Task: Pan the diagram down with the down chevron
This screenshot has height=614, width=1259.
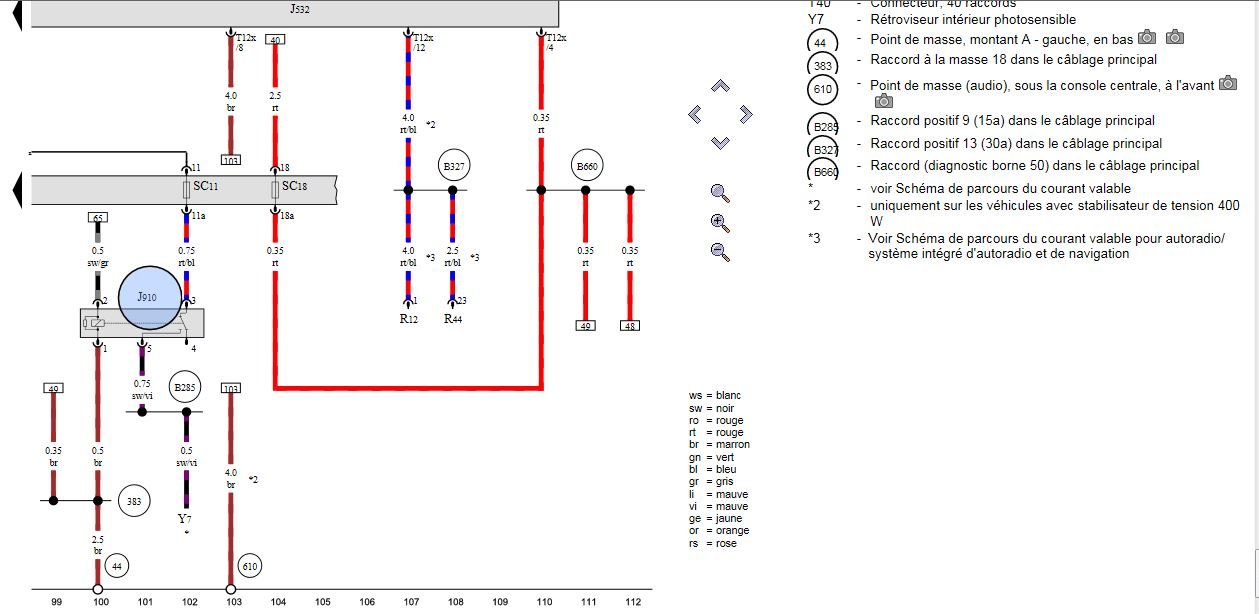Action: [720, 143]
